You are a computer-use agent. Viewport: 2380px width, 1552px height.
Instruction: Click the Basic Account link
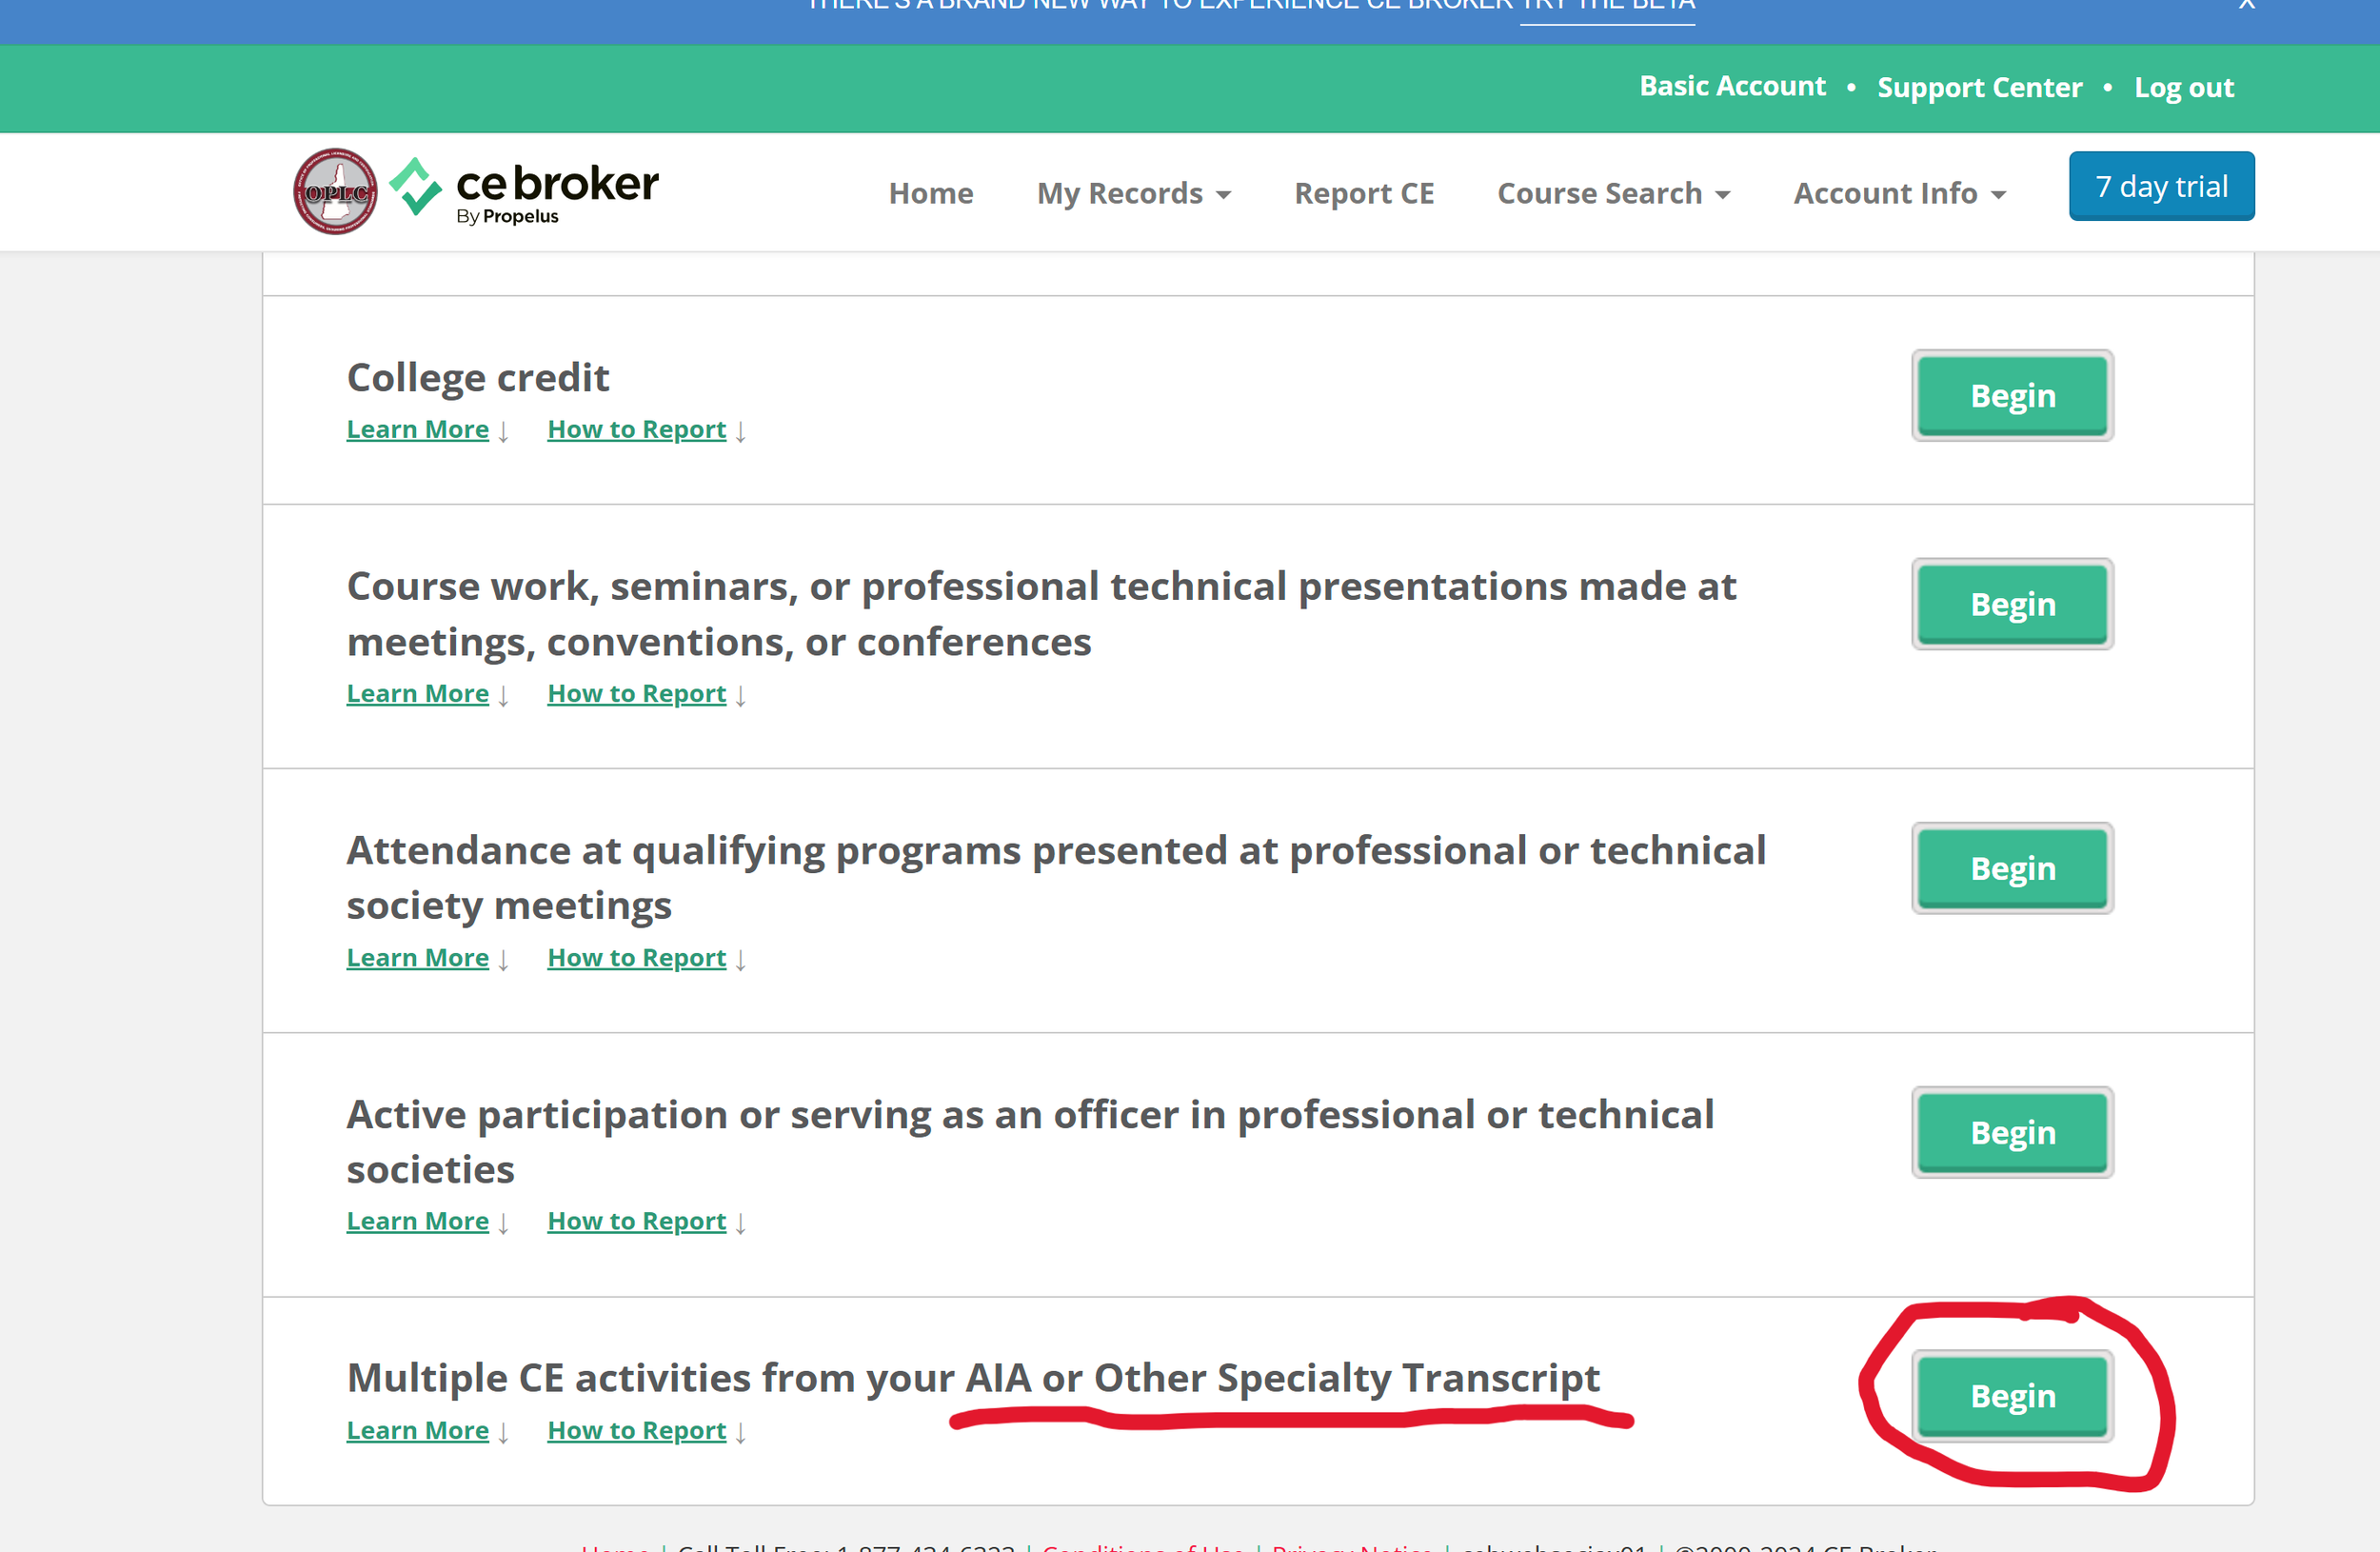point(1731,86)
